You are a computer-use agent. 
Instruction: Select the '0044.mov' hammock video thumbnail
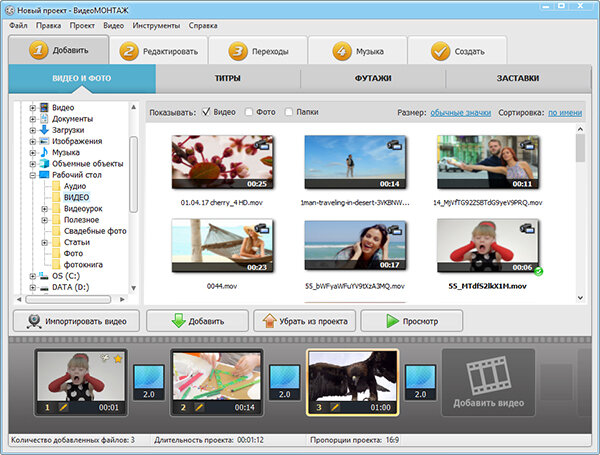[222, 245]
